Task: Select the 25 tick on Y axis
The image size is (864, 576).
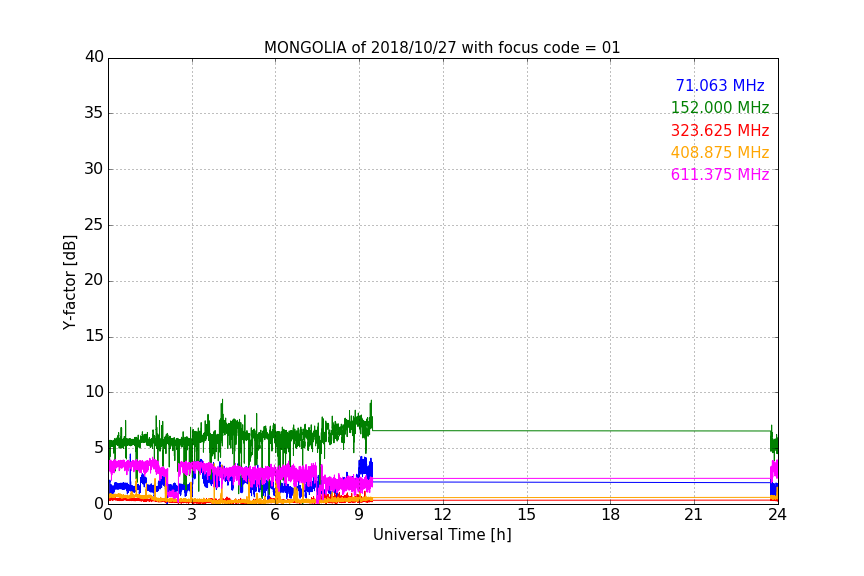Action: (x=94, y=225)
